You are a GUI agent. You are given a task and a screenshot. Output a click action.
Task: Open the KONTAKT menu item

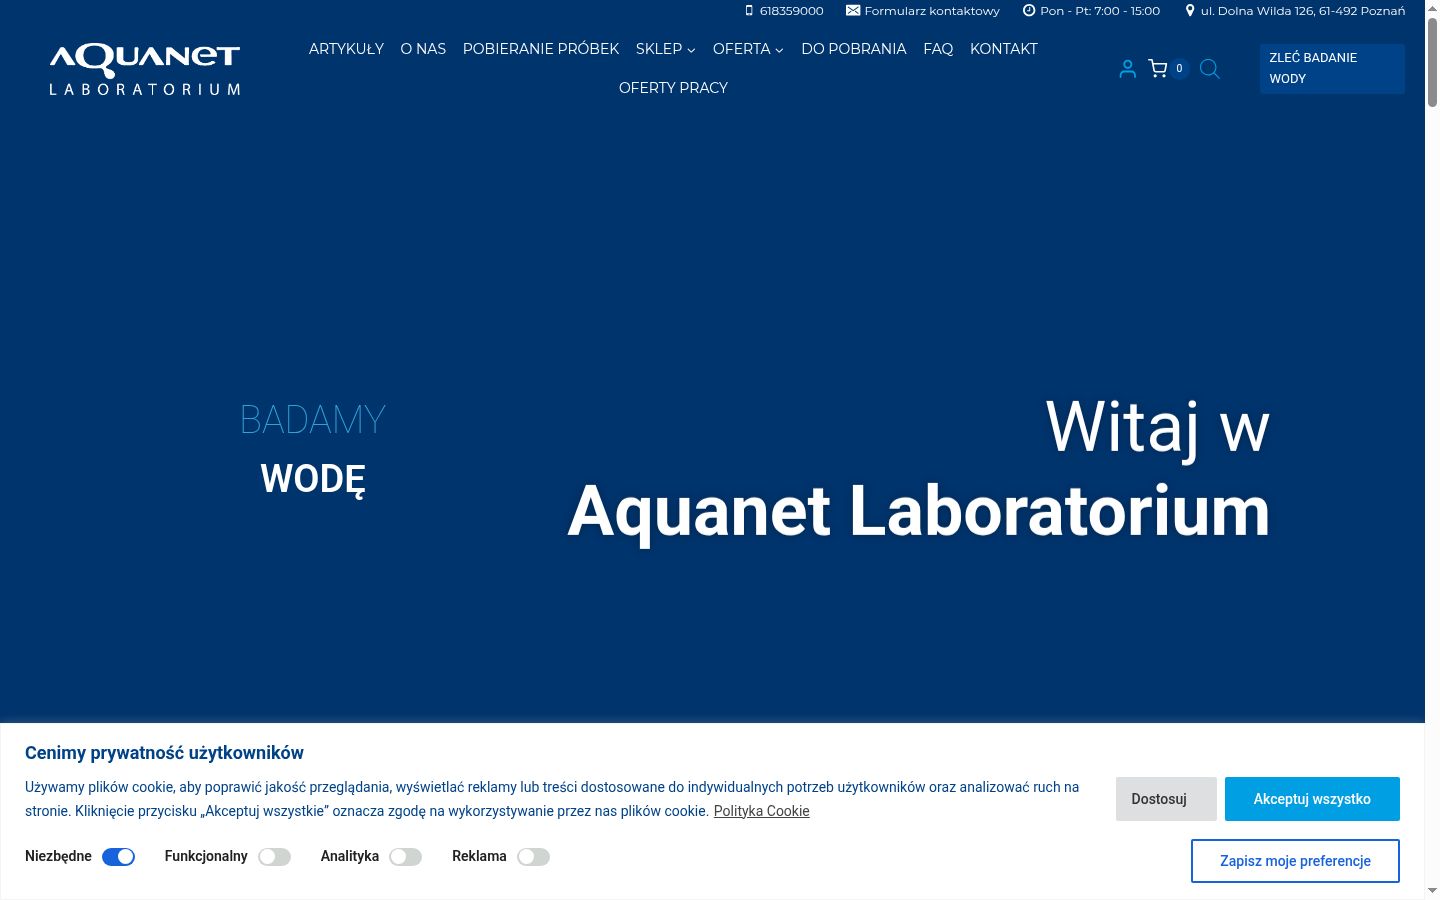(x=1004, y=49)
